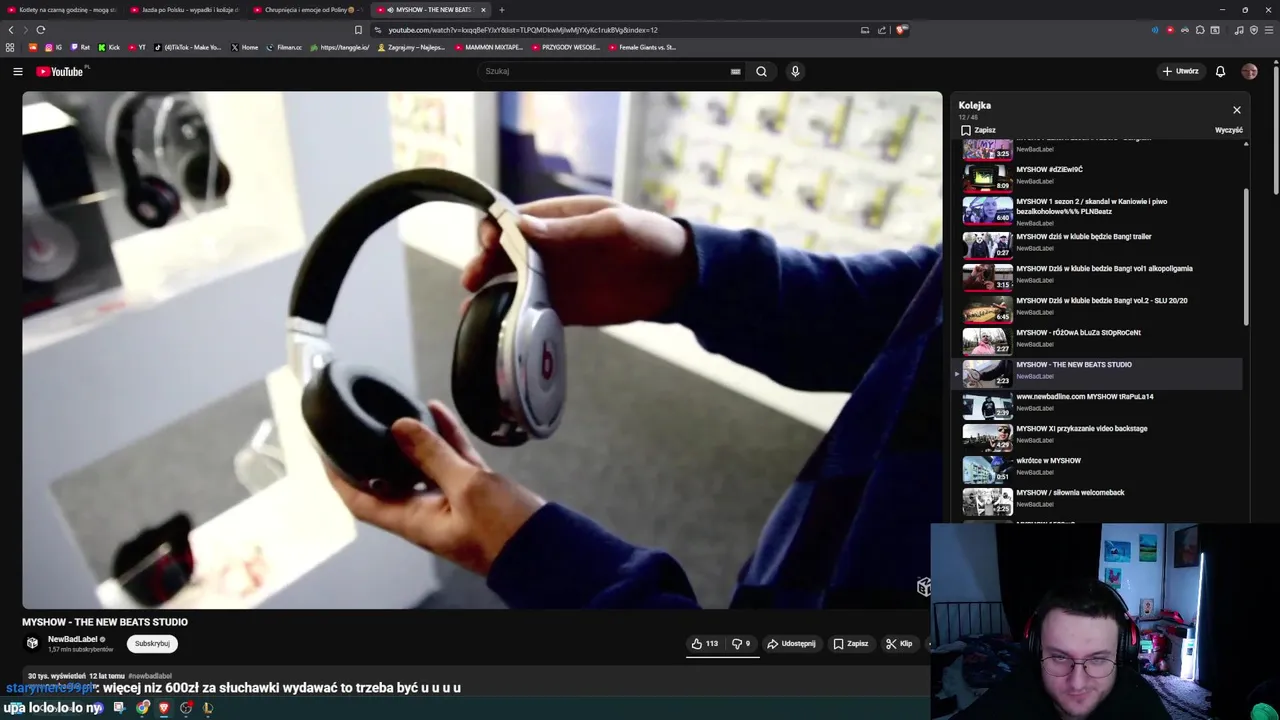Create a clip with Klip button
Viewport: 1280px width, 720px height.
click(899, 643)
